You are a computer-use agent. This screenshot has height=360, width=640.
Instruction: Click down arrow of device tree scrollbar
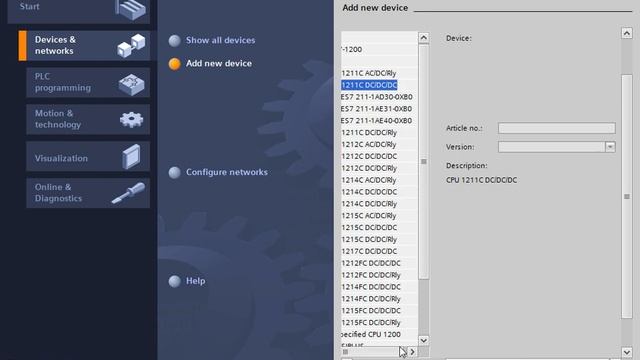pos(424,340)
